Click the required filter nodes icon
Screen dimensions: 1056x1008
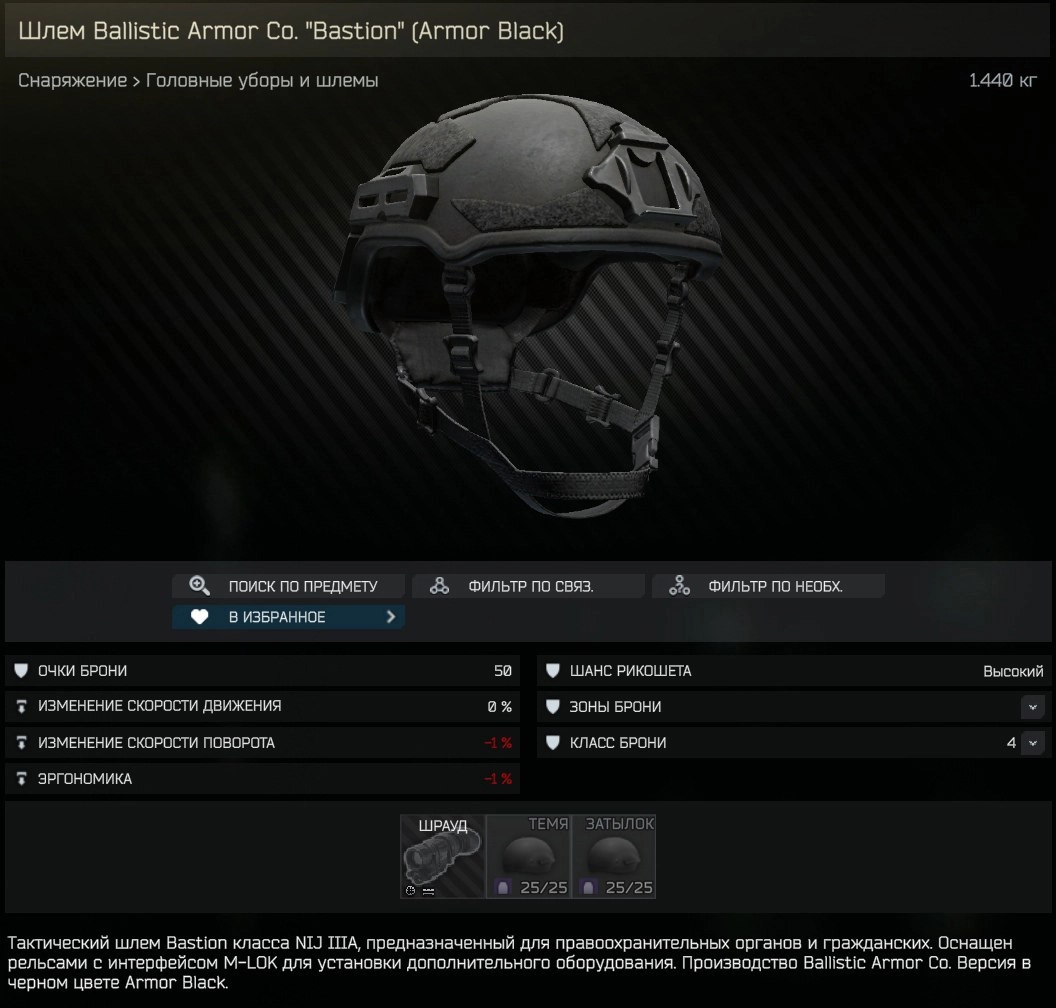[x=679, y=586]
